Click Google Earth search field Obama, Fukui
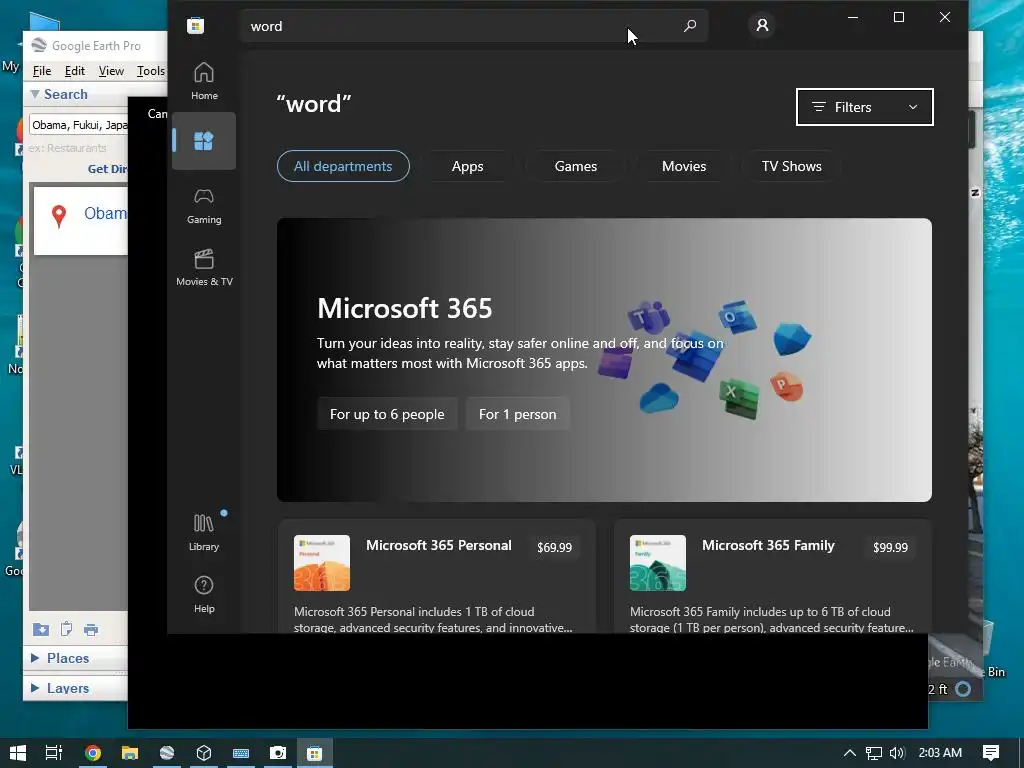Image resolution: width=1024 pixels, height=768 pixels. (78, 125)
